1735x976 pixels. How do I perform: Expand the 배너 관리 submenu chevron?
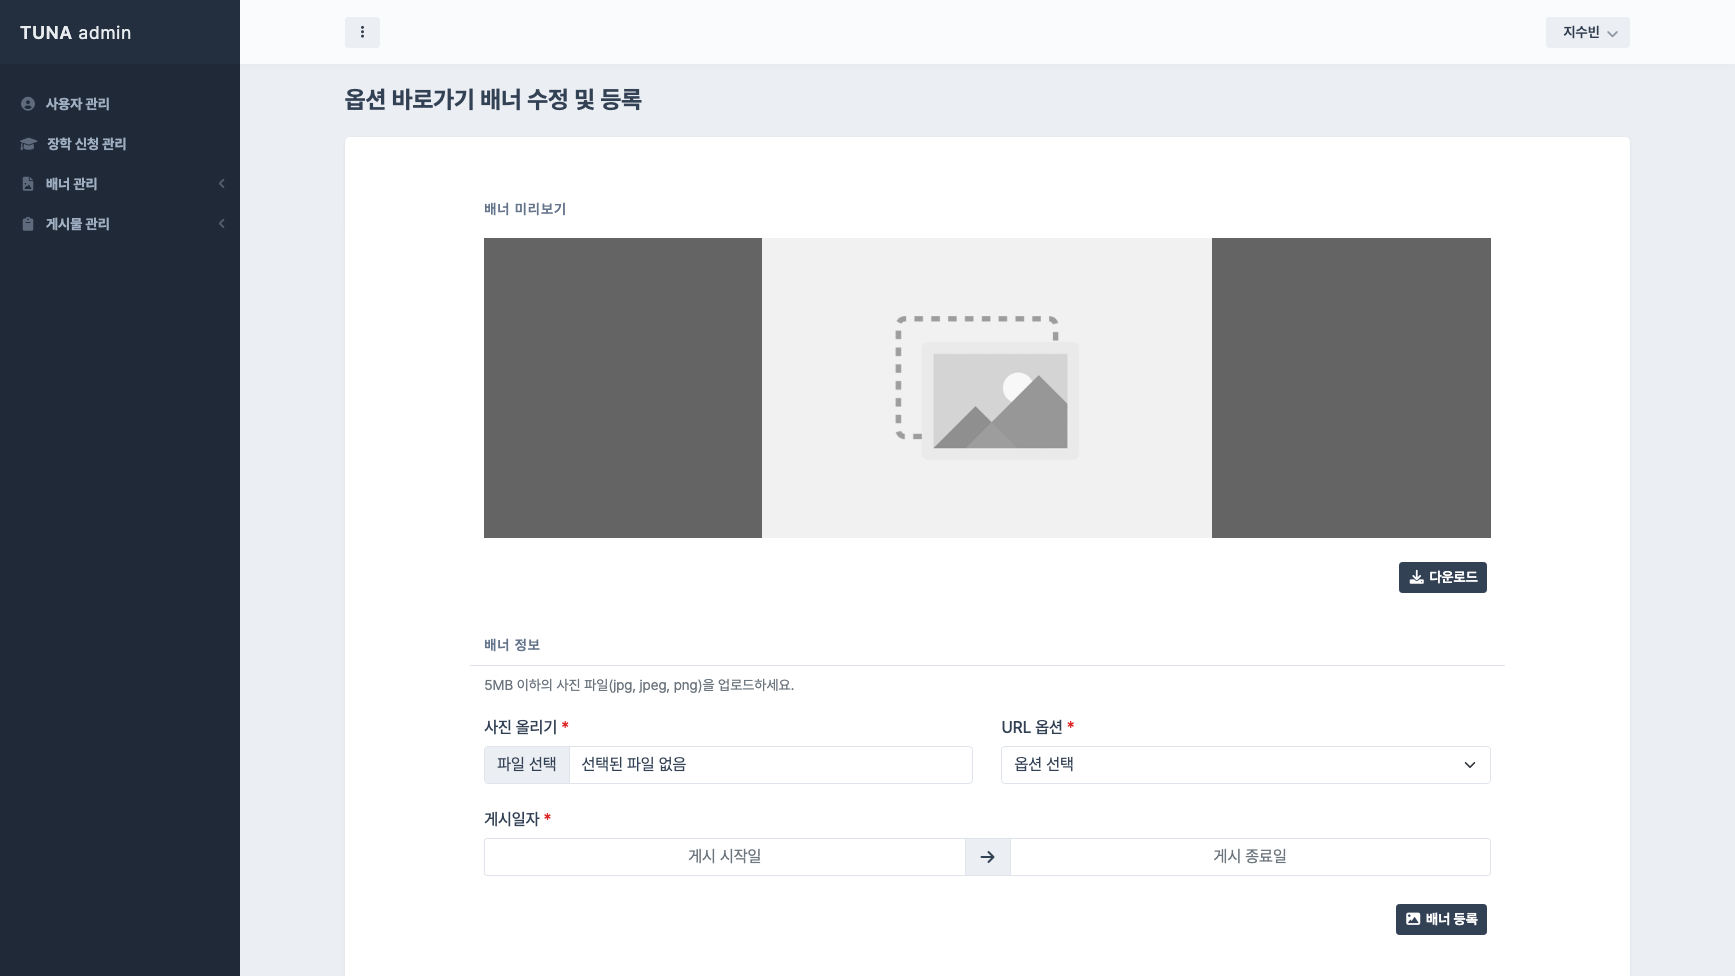pos(222,184)
